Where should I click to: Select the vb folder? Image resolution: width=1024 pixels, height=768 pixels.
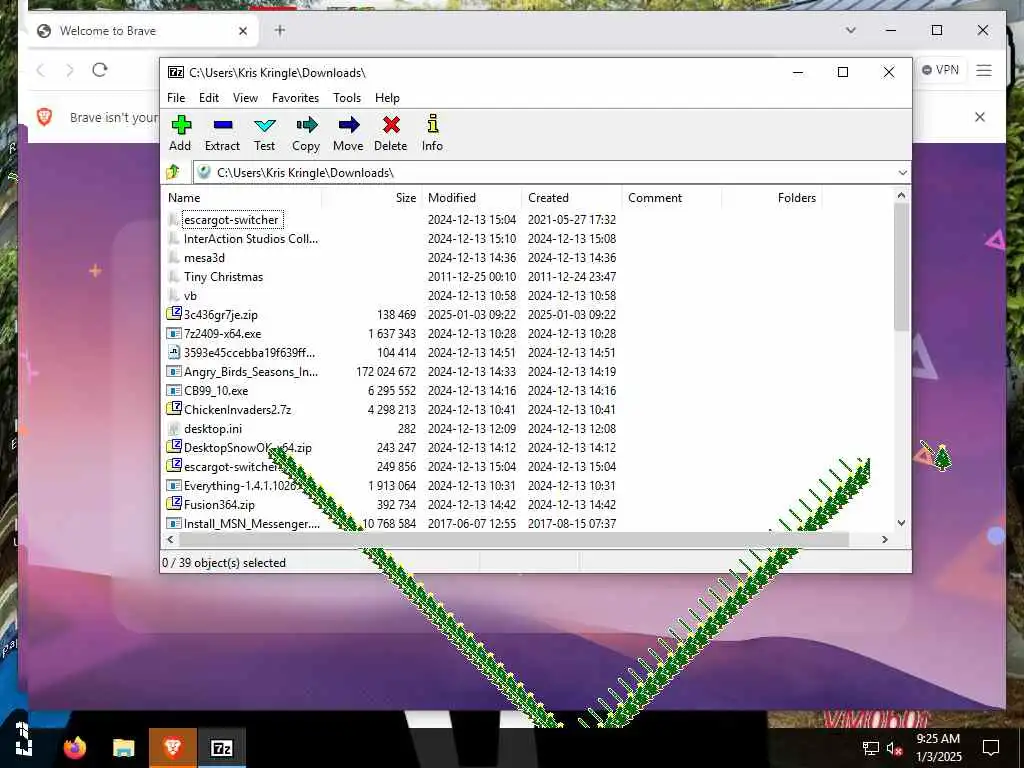(190, 296)
